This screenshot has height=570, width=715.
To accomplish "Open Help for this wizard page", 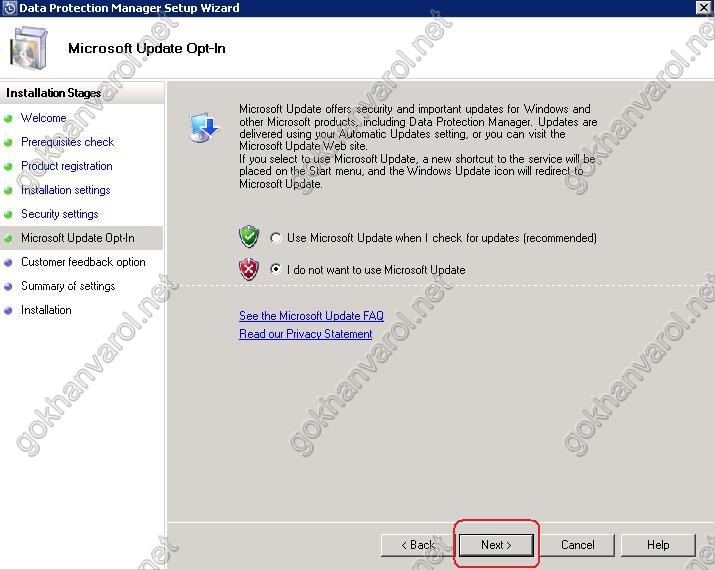I will [657, 545].
